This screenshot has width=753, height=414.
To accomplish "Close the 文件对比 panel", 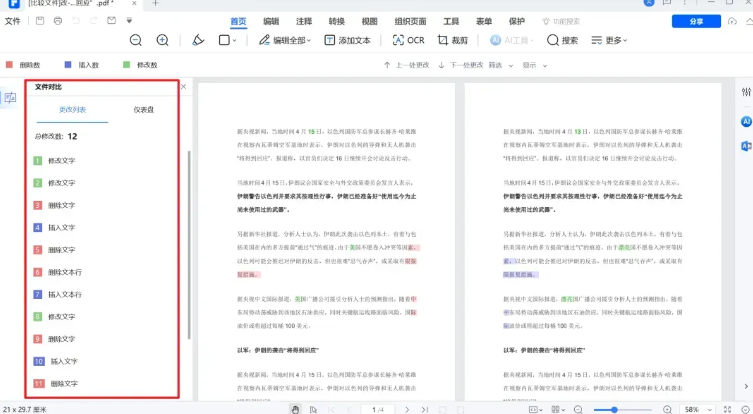I will coord(183,86).
